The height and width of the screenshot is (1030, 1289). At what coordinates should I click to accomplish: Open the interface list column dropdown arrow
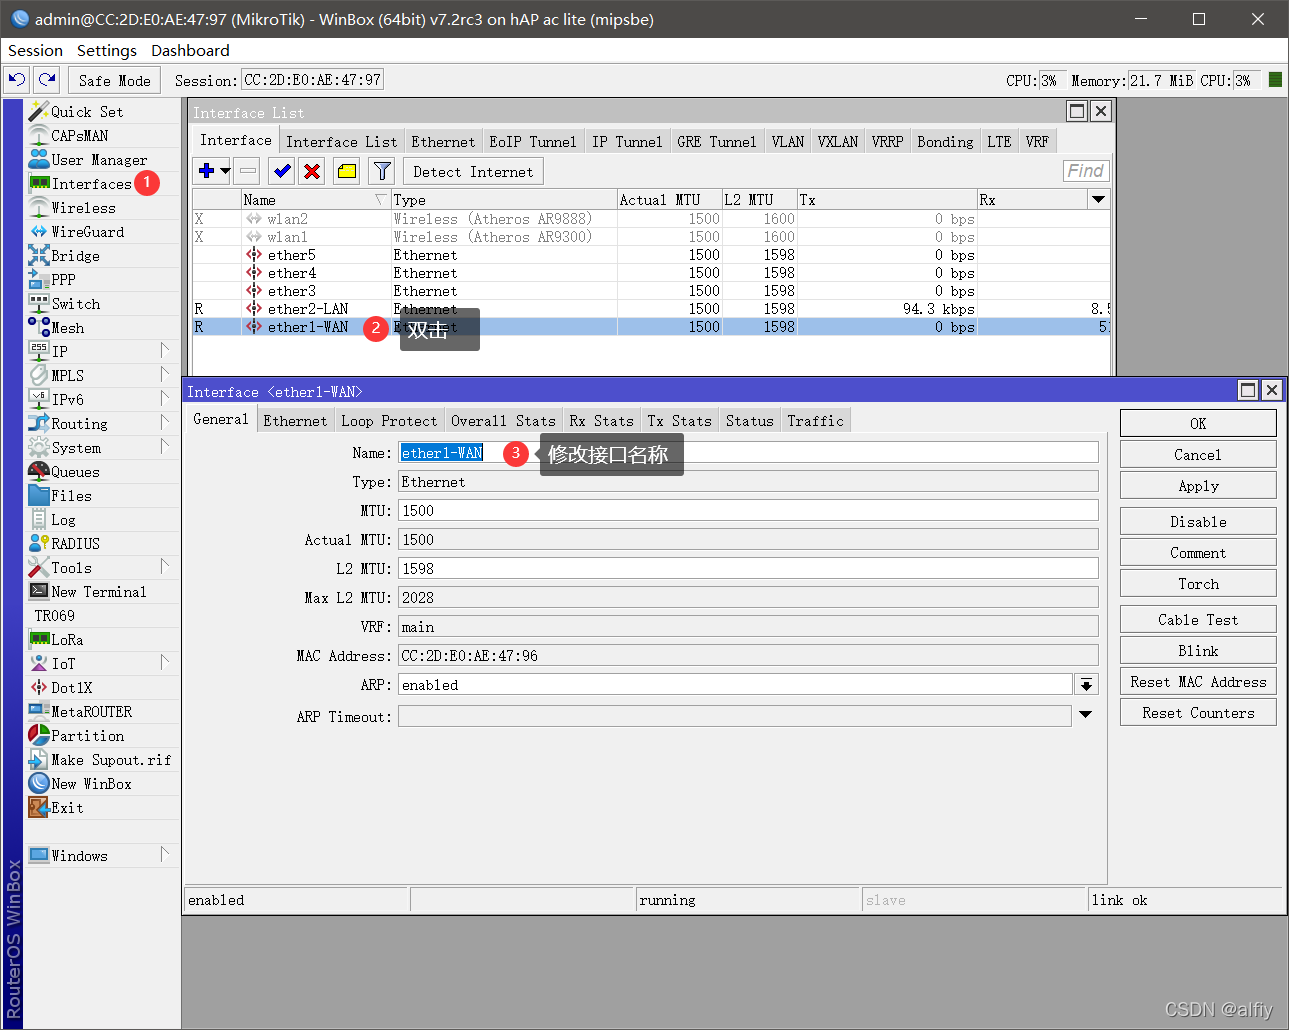1099,199
